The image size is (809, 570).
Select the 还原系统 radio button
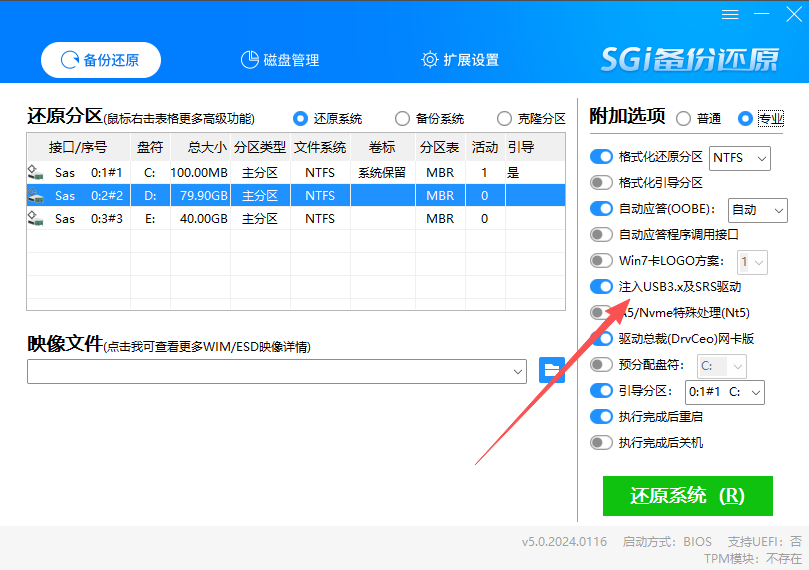point(300,119)
